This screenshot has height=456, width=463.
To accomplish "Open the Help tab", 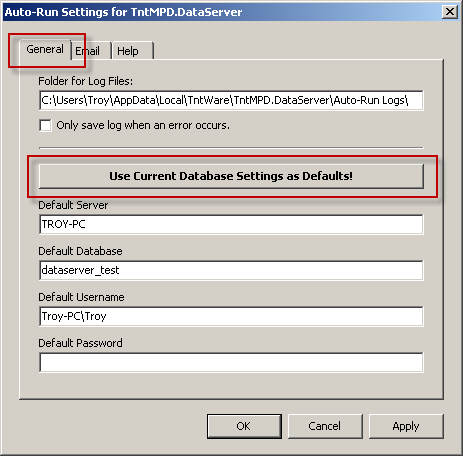I will pos(133,51).
